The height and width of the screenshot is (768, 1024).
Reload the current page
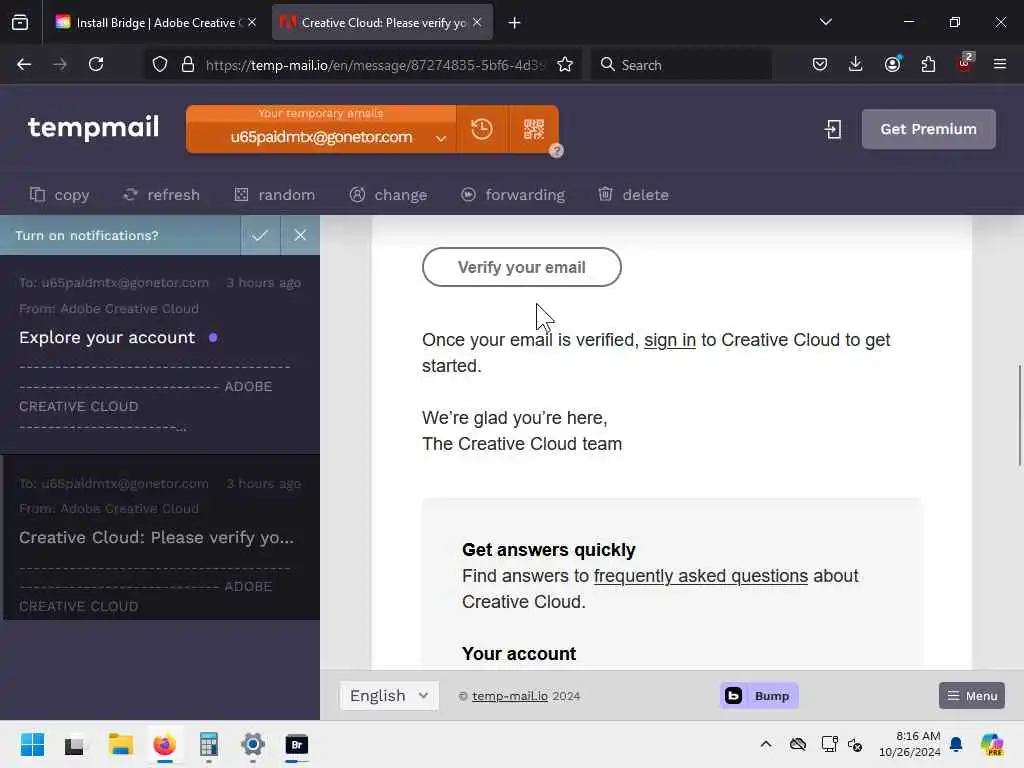pyautogui.click(x=96, y=64)
